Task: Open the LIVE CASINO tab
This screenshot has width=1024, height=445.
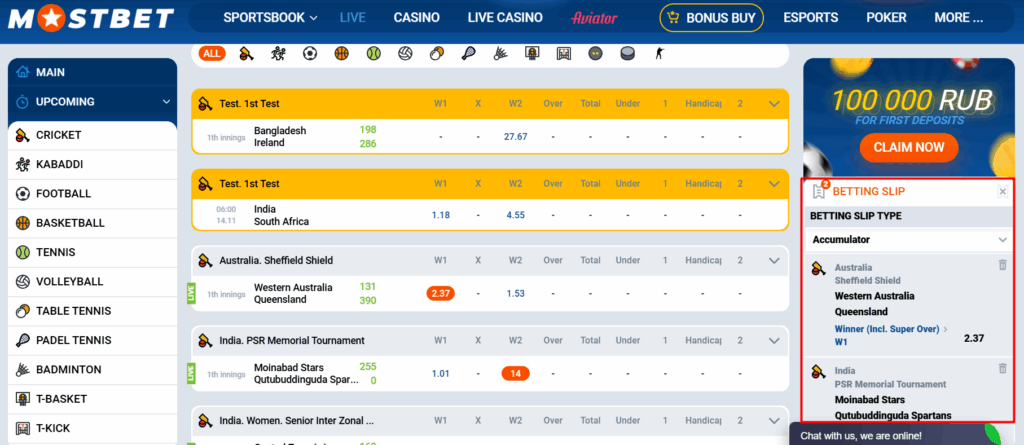Action: [505, 18]
